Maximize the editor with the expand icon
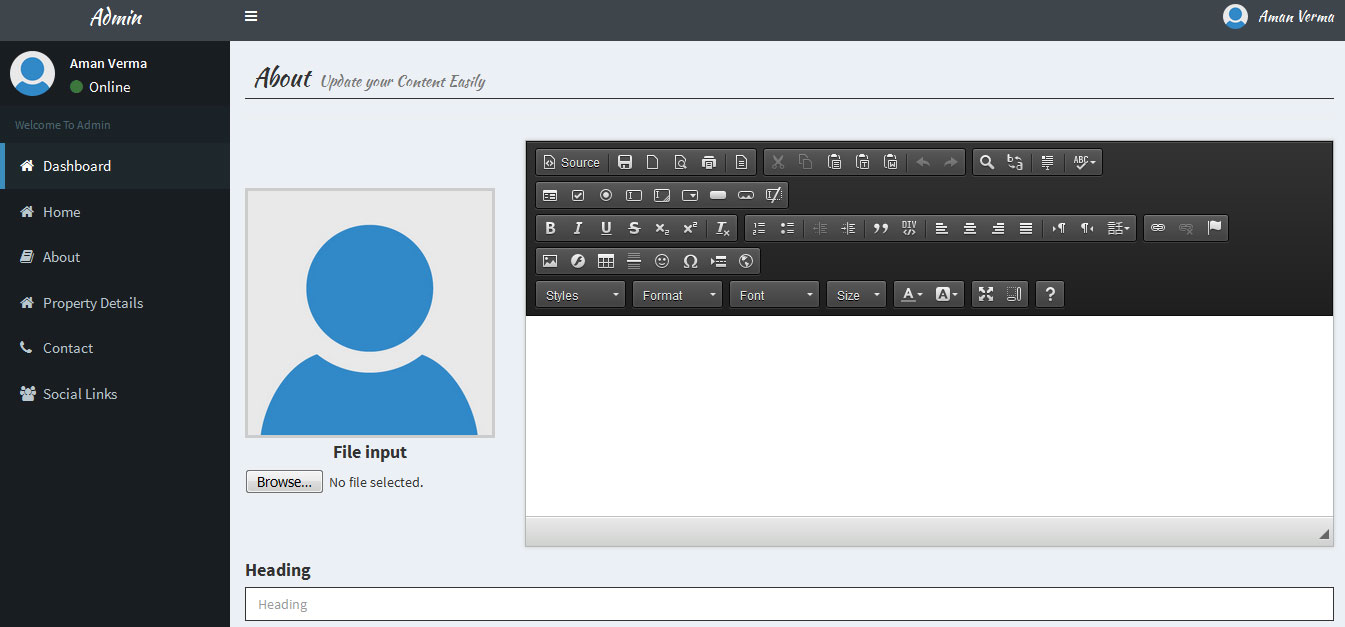The width and height of the screenshot is (1345, 627). tap(986, 294)
